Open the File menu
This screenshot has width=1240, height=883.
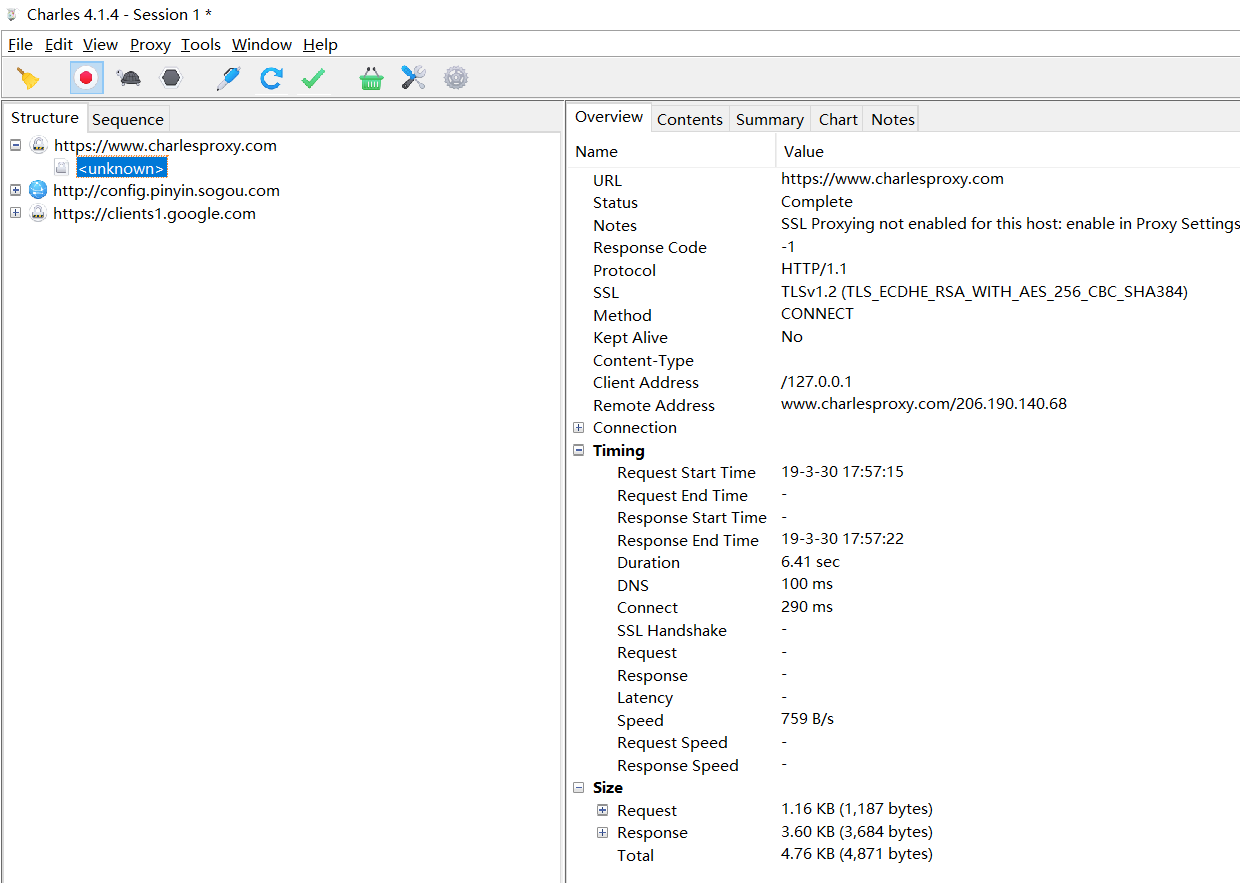(x=20, y=44)
